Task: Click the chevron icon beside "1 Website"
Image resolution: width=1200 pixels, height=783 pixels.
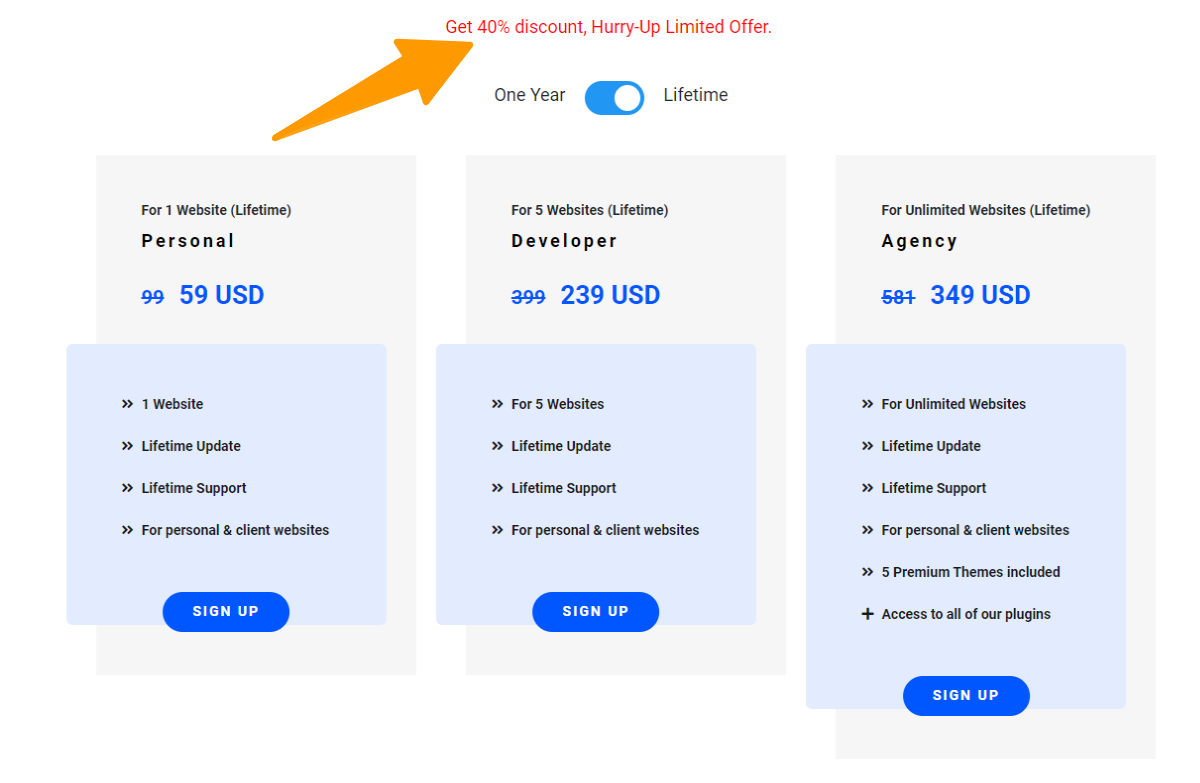Action: point(127,404)
